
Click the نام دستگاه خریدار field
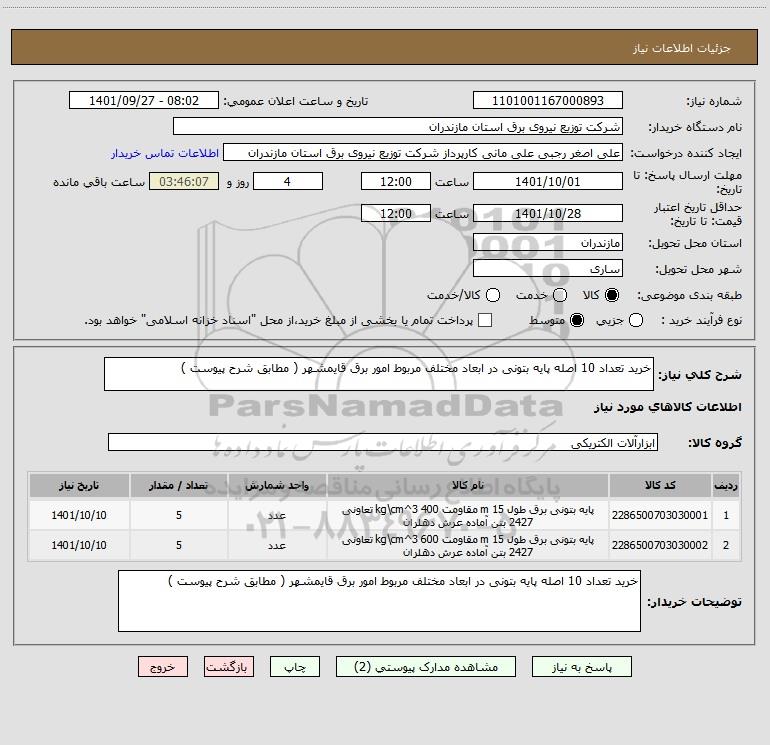pyautogui.click(x=398, y=126)
